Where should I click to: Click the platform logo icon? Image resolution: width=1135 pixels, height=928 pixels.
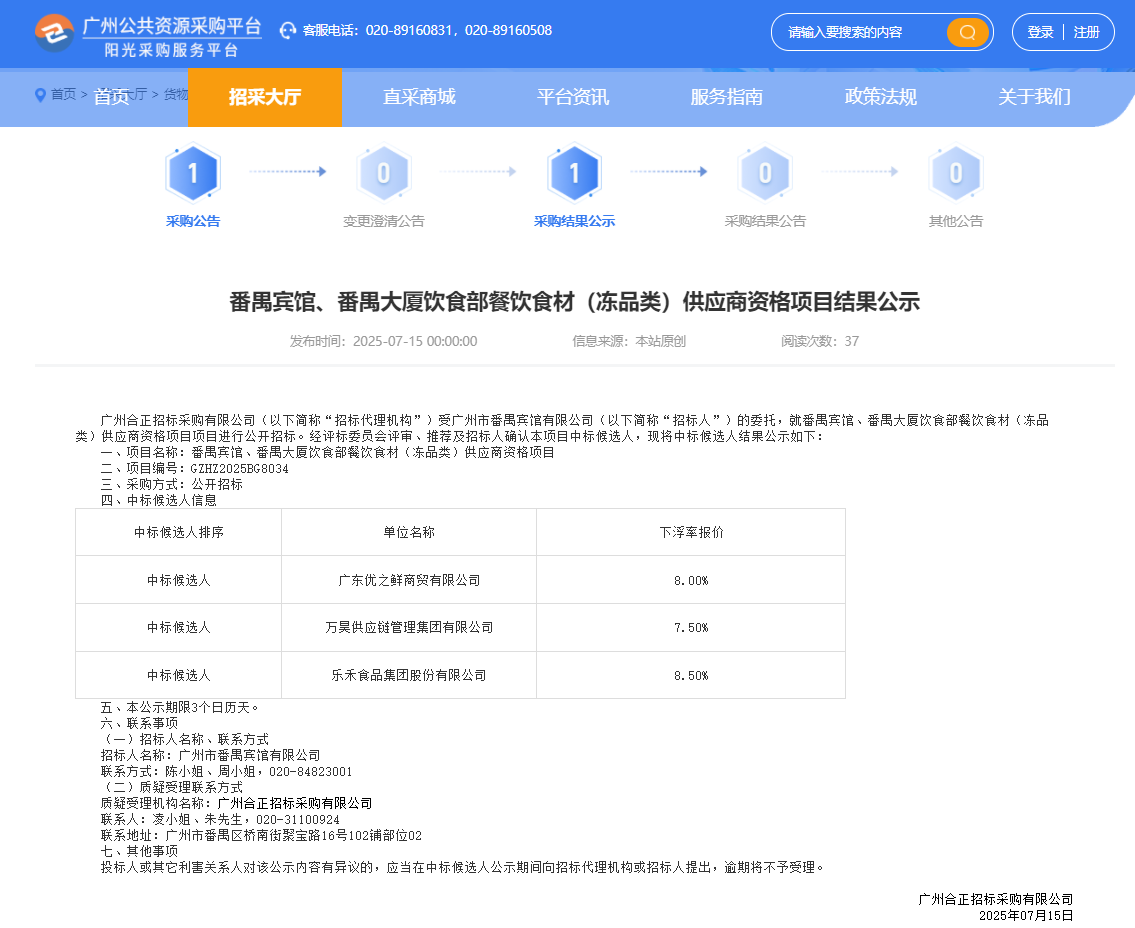click(x=54, y=32)
